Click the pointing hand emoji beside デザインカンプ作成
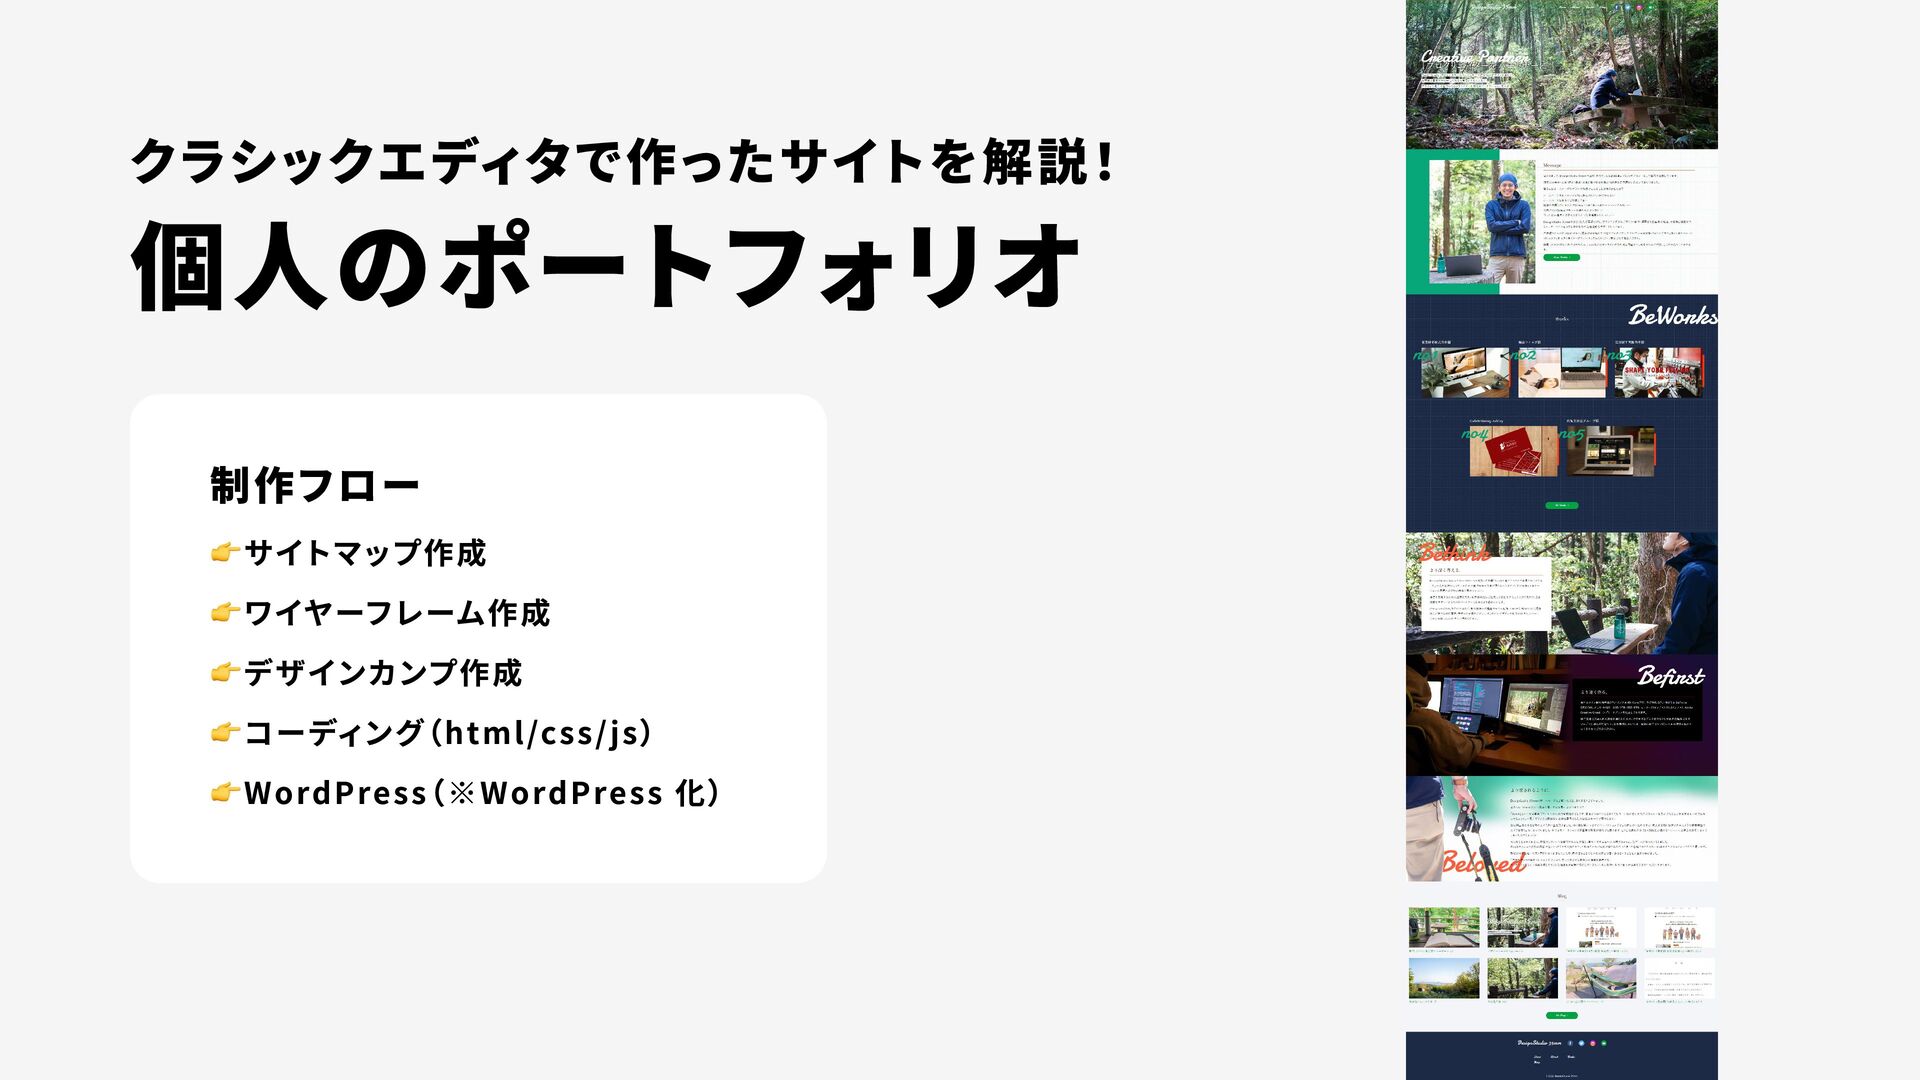 point(225,672)
